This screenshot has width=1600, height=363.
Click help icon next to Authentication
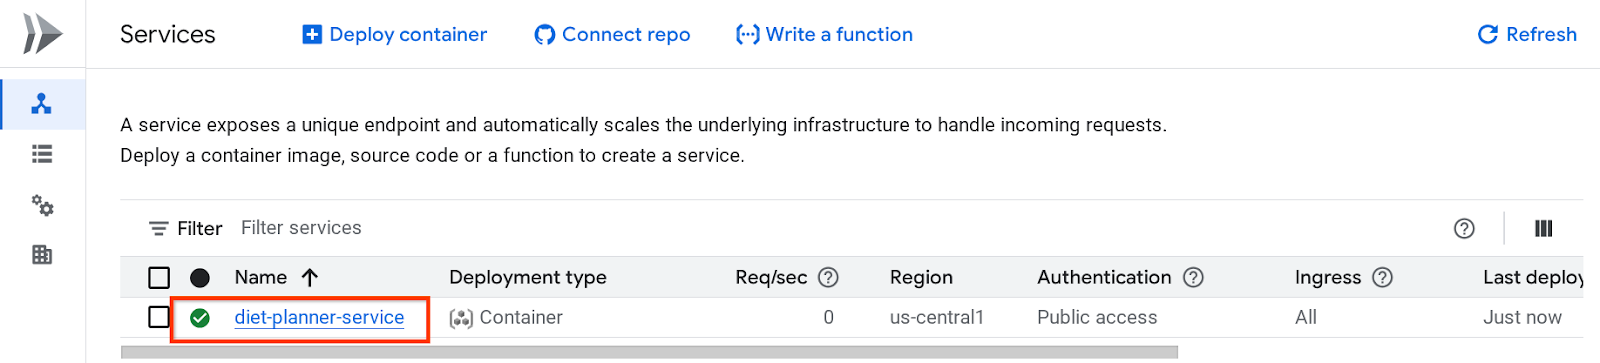pyautogui.click(x=1193, y=277)
